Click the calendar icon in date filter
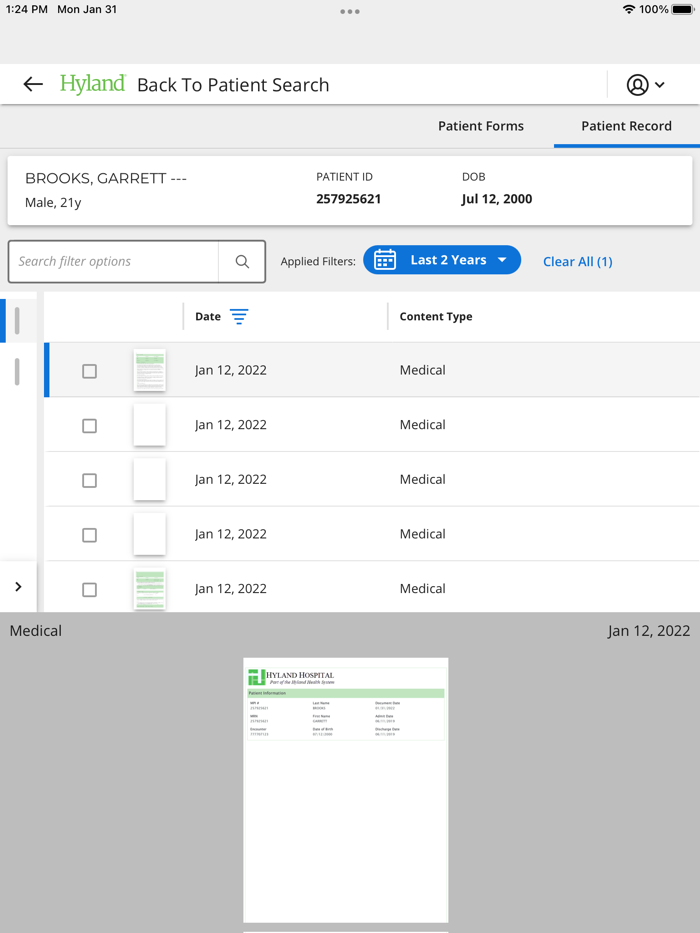 coord(385,260)
